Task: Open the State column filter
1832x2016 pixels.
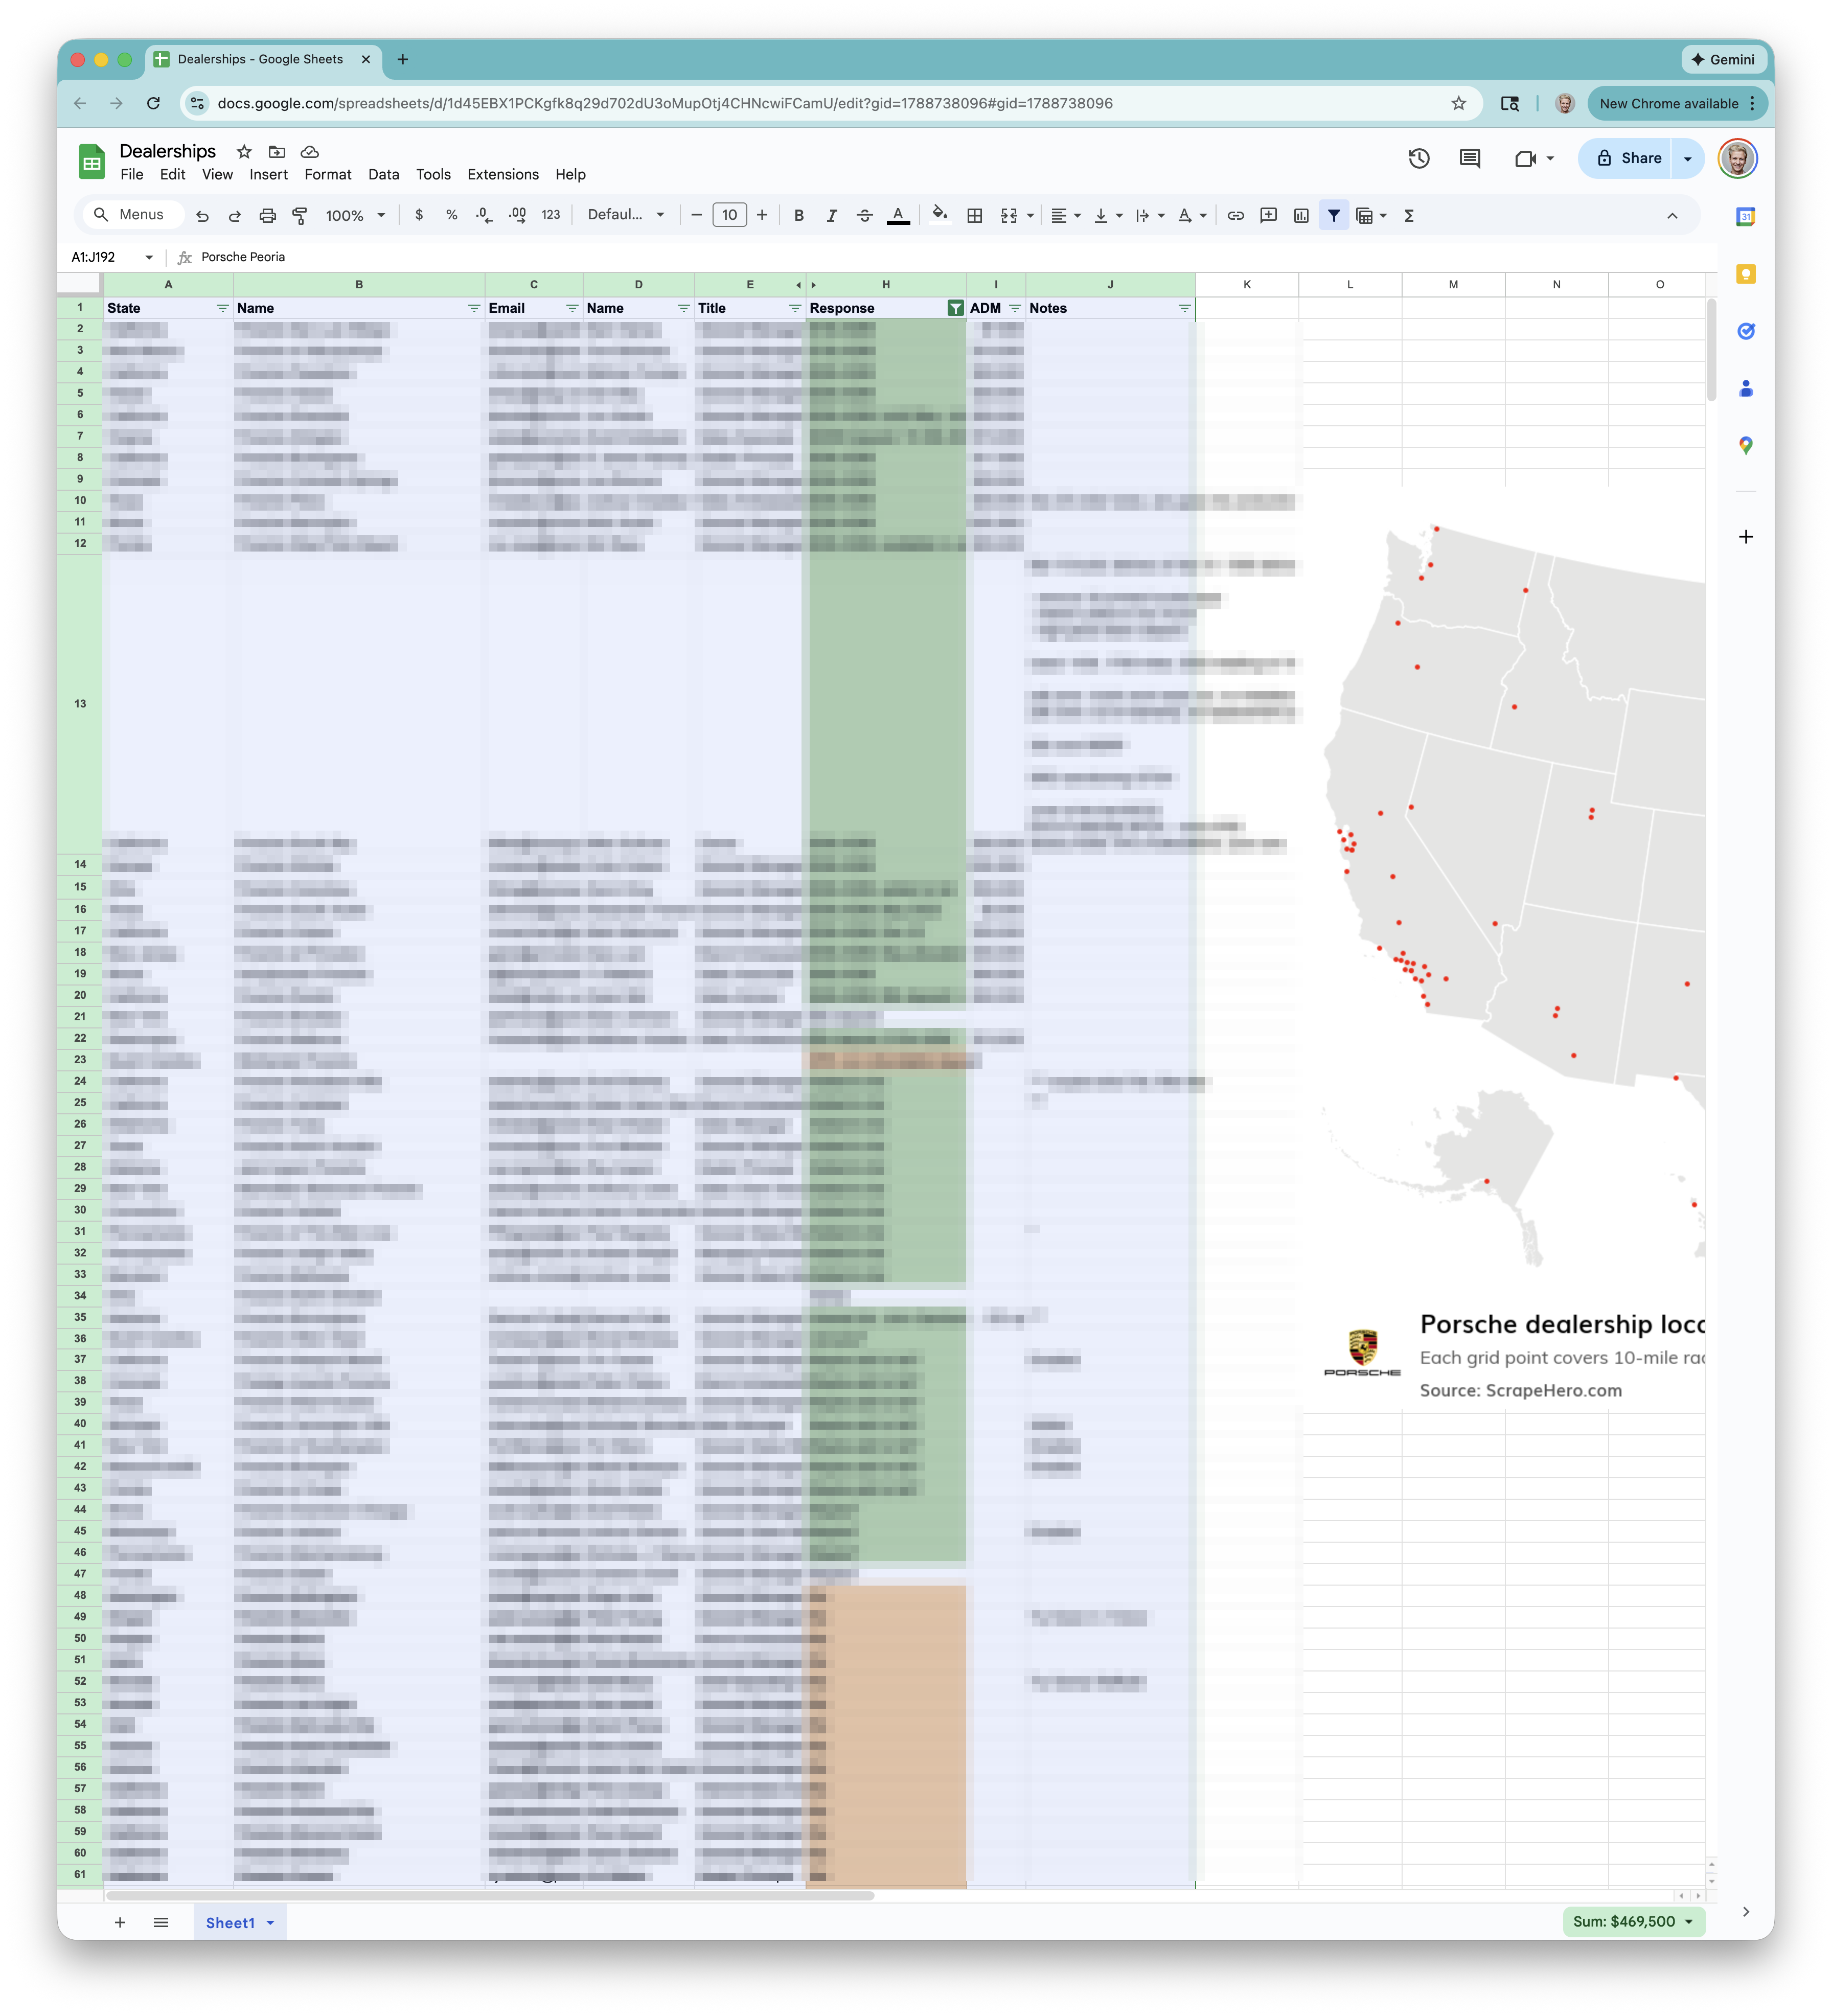Action: pyautogui.click(x=223, y=308)
